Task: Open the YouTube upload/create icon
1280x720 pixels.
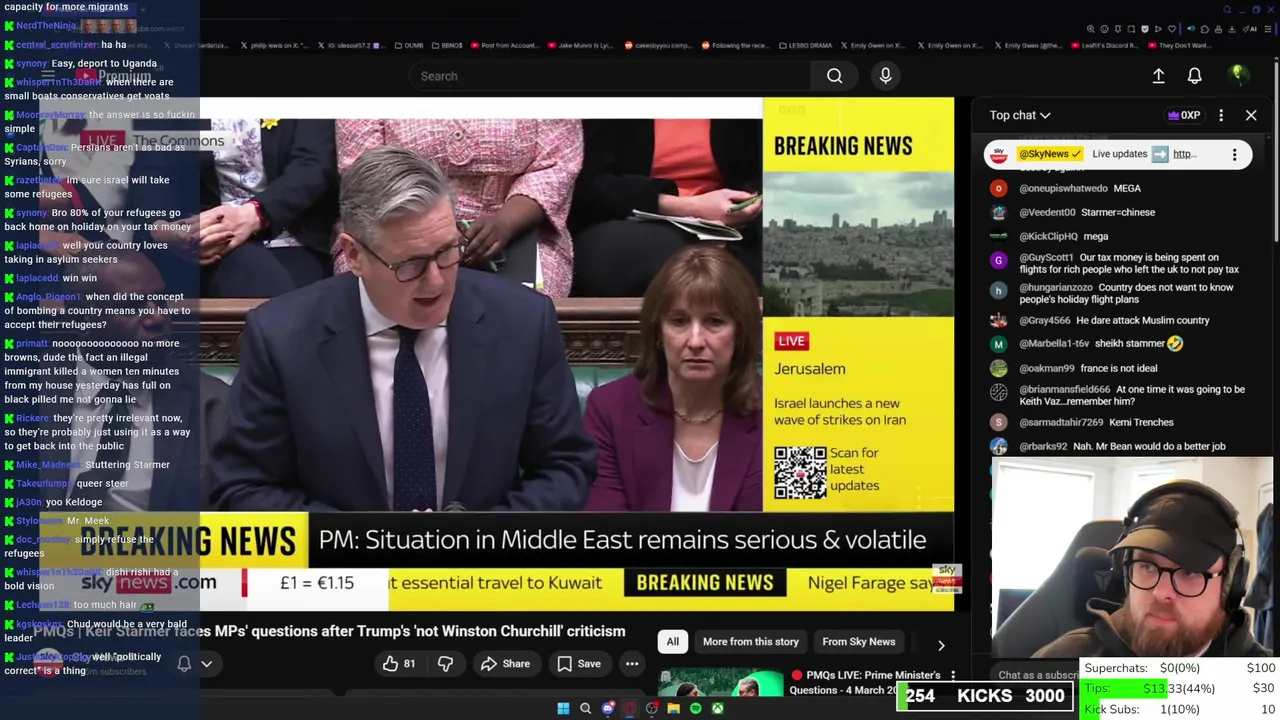Action: 1158,76
